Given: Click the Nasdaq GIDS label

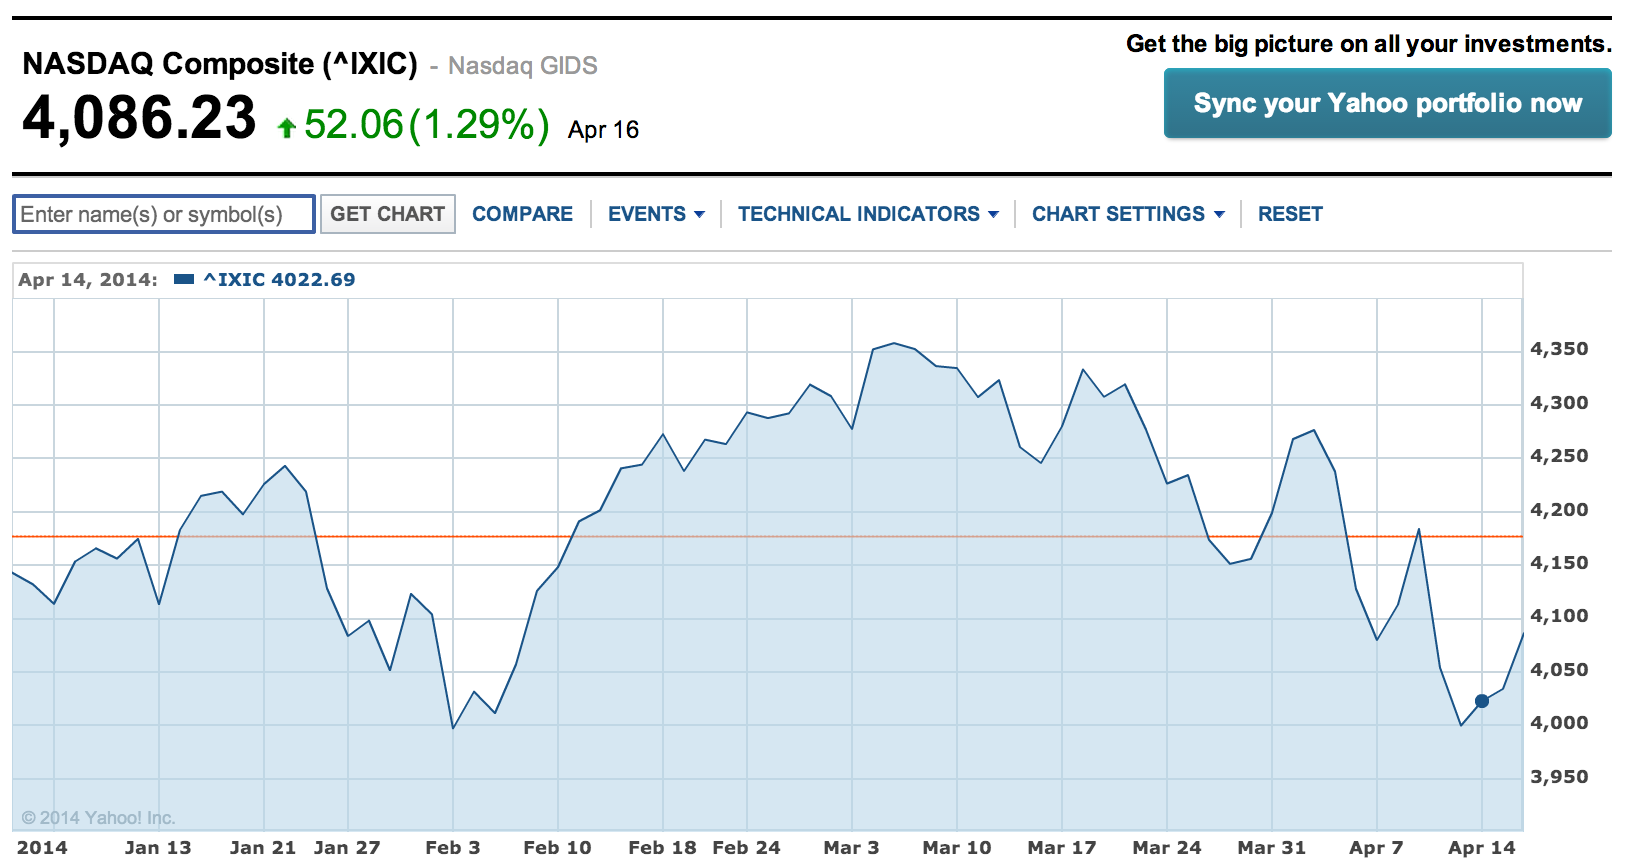Looking at the screenshot, I should click(x=522, y=66).
